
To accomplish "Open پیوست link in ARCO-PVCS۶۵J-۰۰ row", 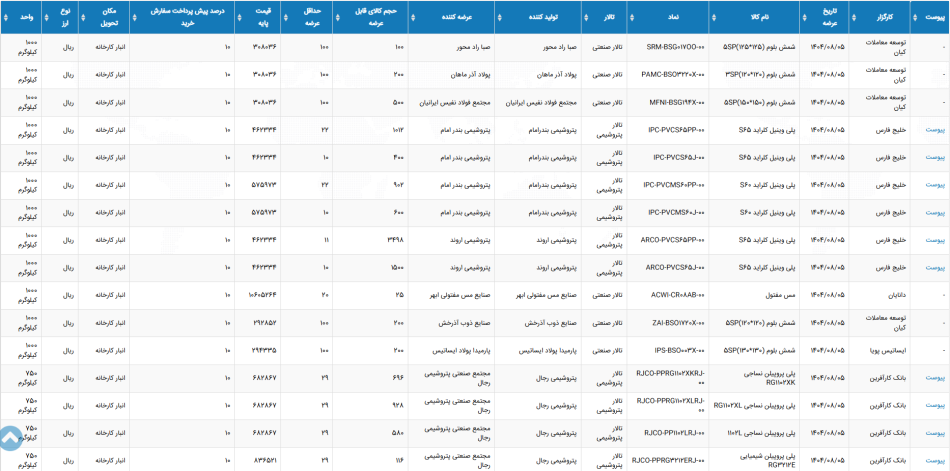I will click(935, 267).
